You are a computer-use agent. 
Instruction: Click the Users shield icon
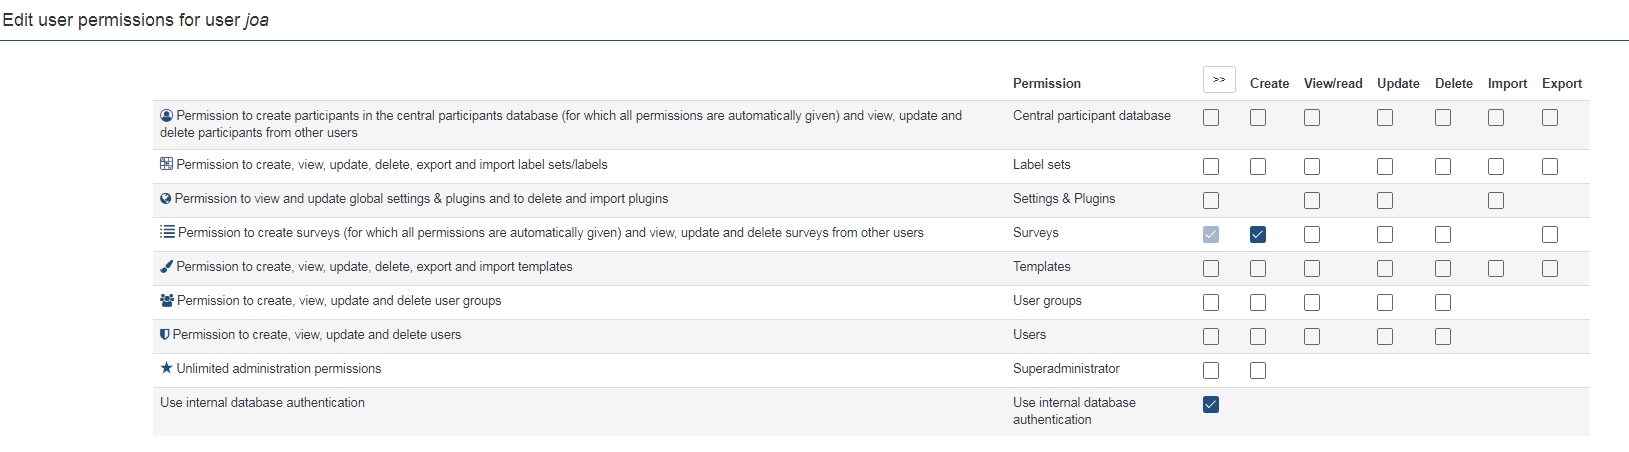pyautogui.click(x=165, y=335)
